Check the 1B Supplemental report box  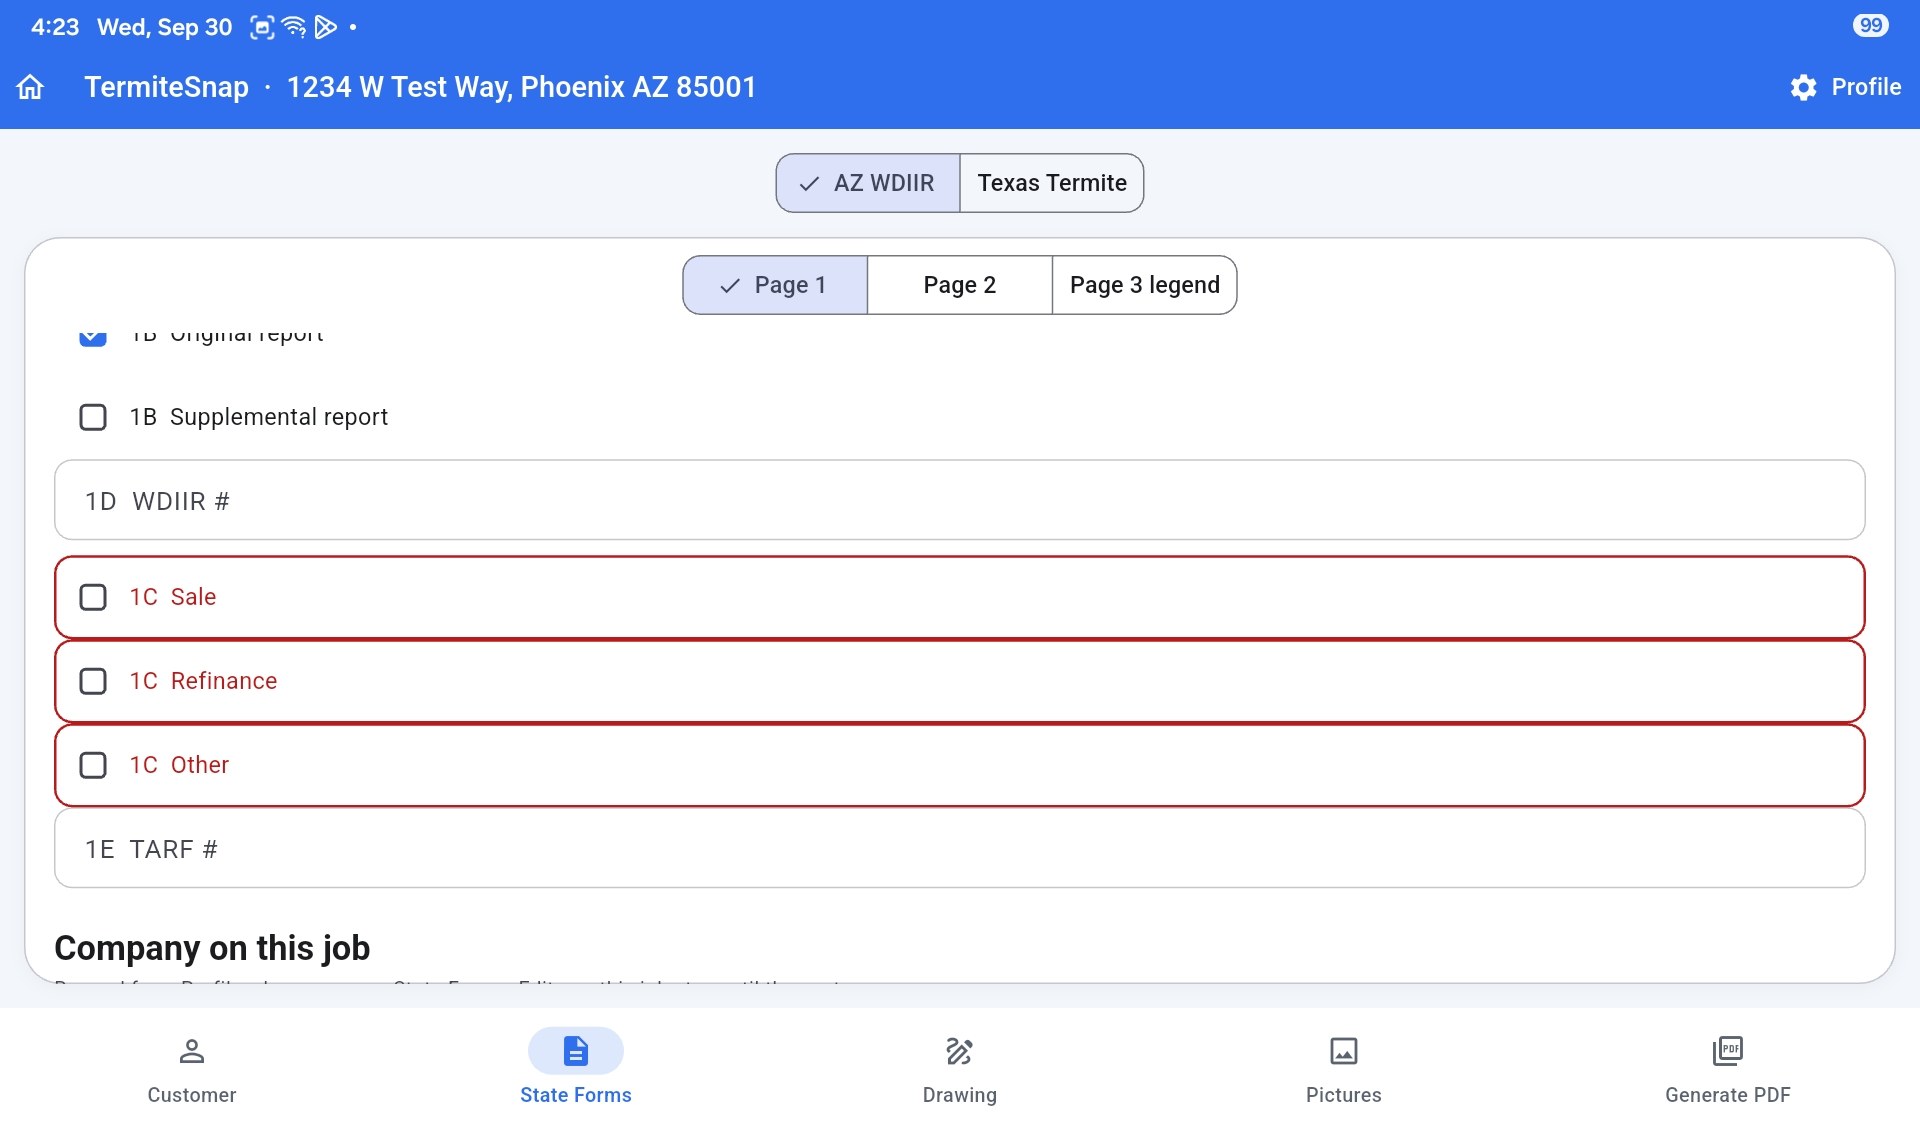tap(93, 417)
